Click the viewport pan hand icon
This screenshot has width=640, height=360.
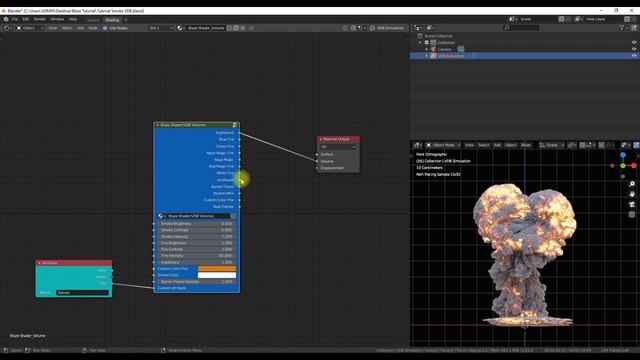tap(632, 194)
